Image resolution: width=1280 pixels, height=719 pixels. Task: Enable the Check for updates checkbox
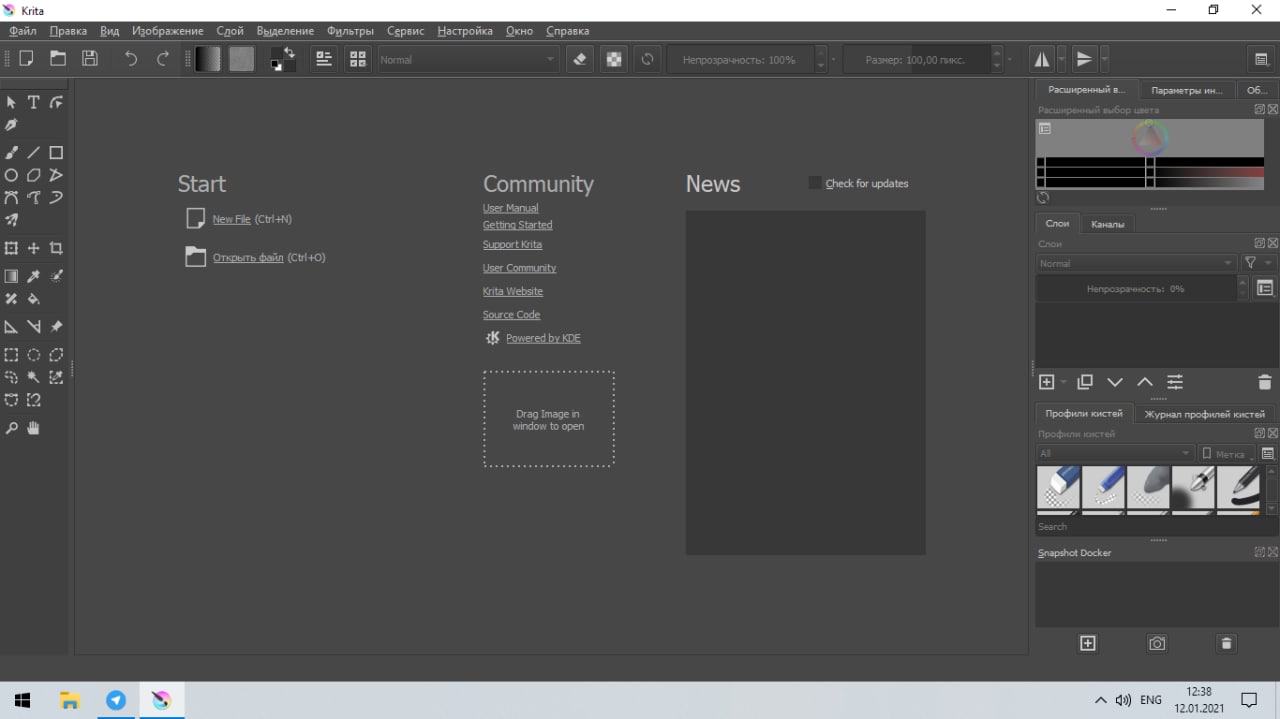pyautogui.click(x=814, y=183)
